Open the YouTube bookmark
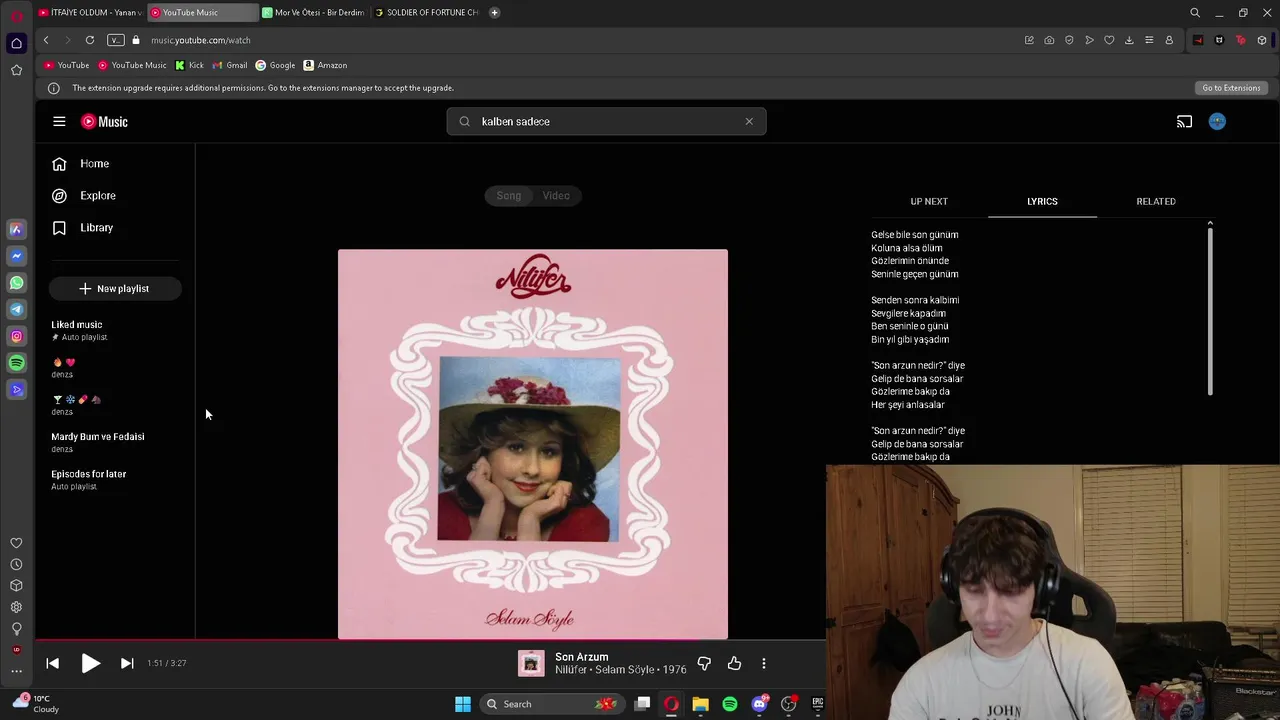This screenshot has width=1280, height=720. click(67, 65)
